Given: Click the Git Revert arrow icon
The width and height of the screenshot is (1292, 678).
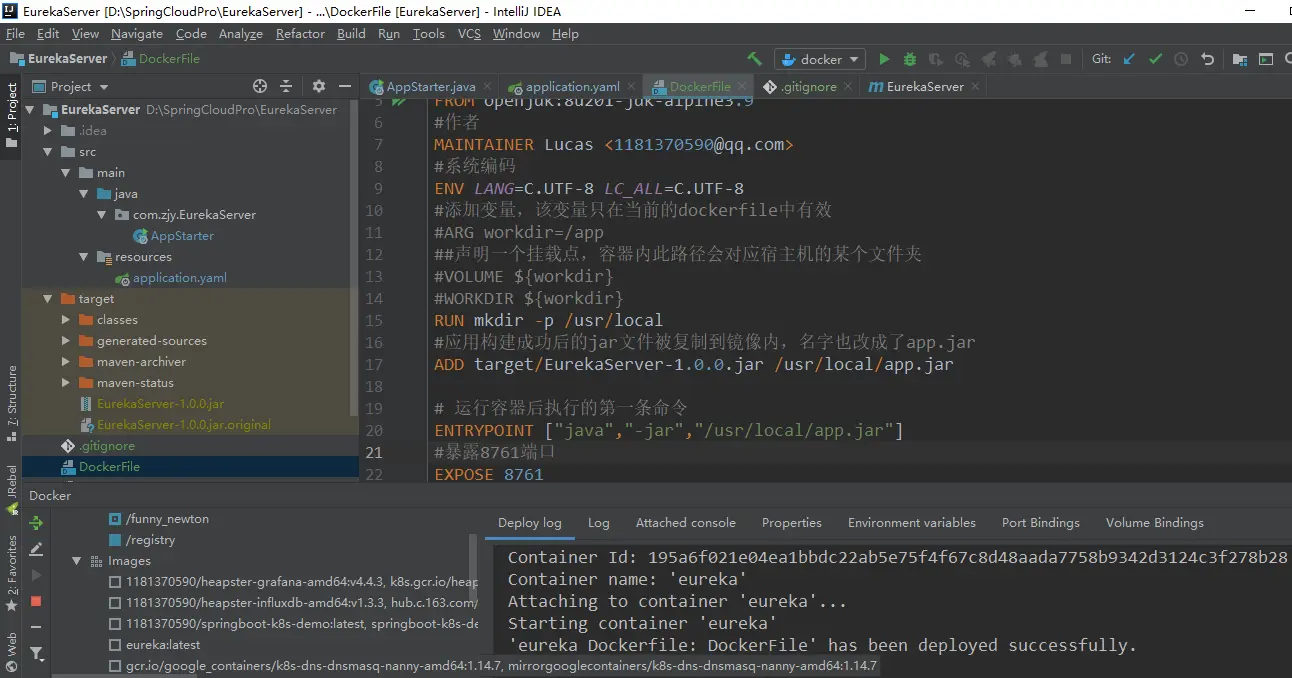Looking at the screenshot, I should pyautogui.click(x=1207, y=59).
